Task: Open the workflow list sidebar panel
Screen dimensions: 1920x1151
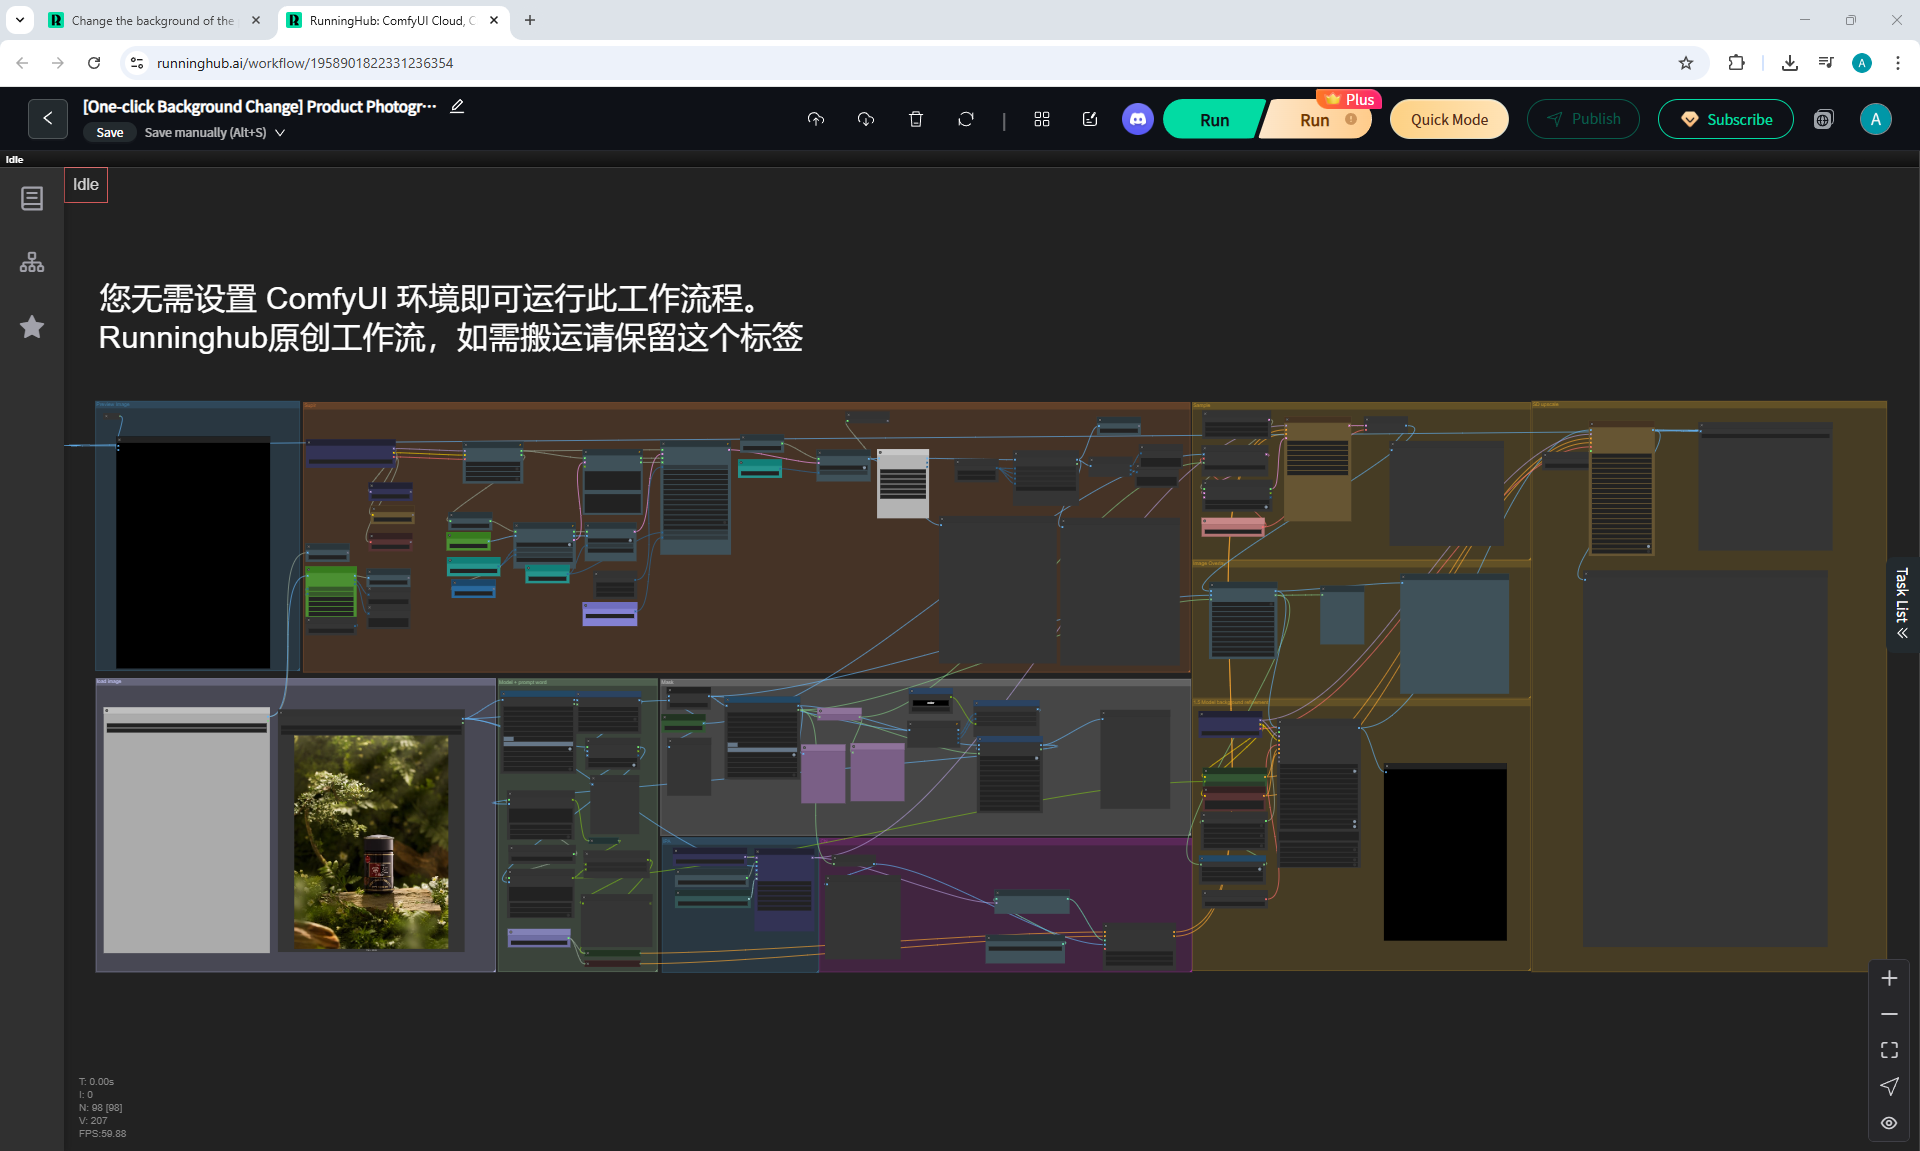Action: click(x=32, y=198)
